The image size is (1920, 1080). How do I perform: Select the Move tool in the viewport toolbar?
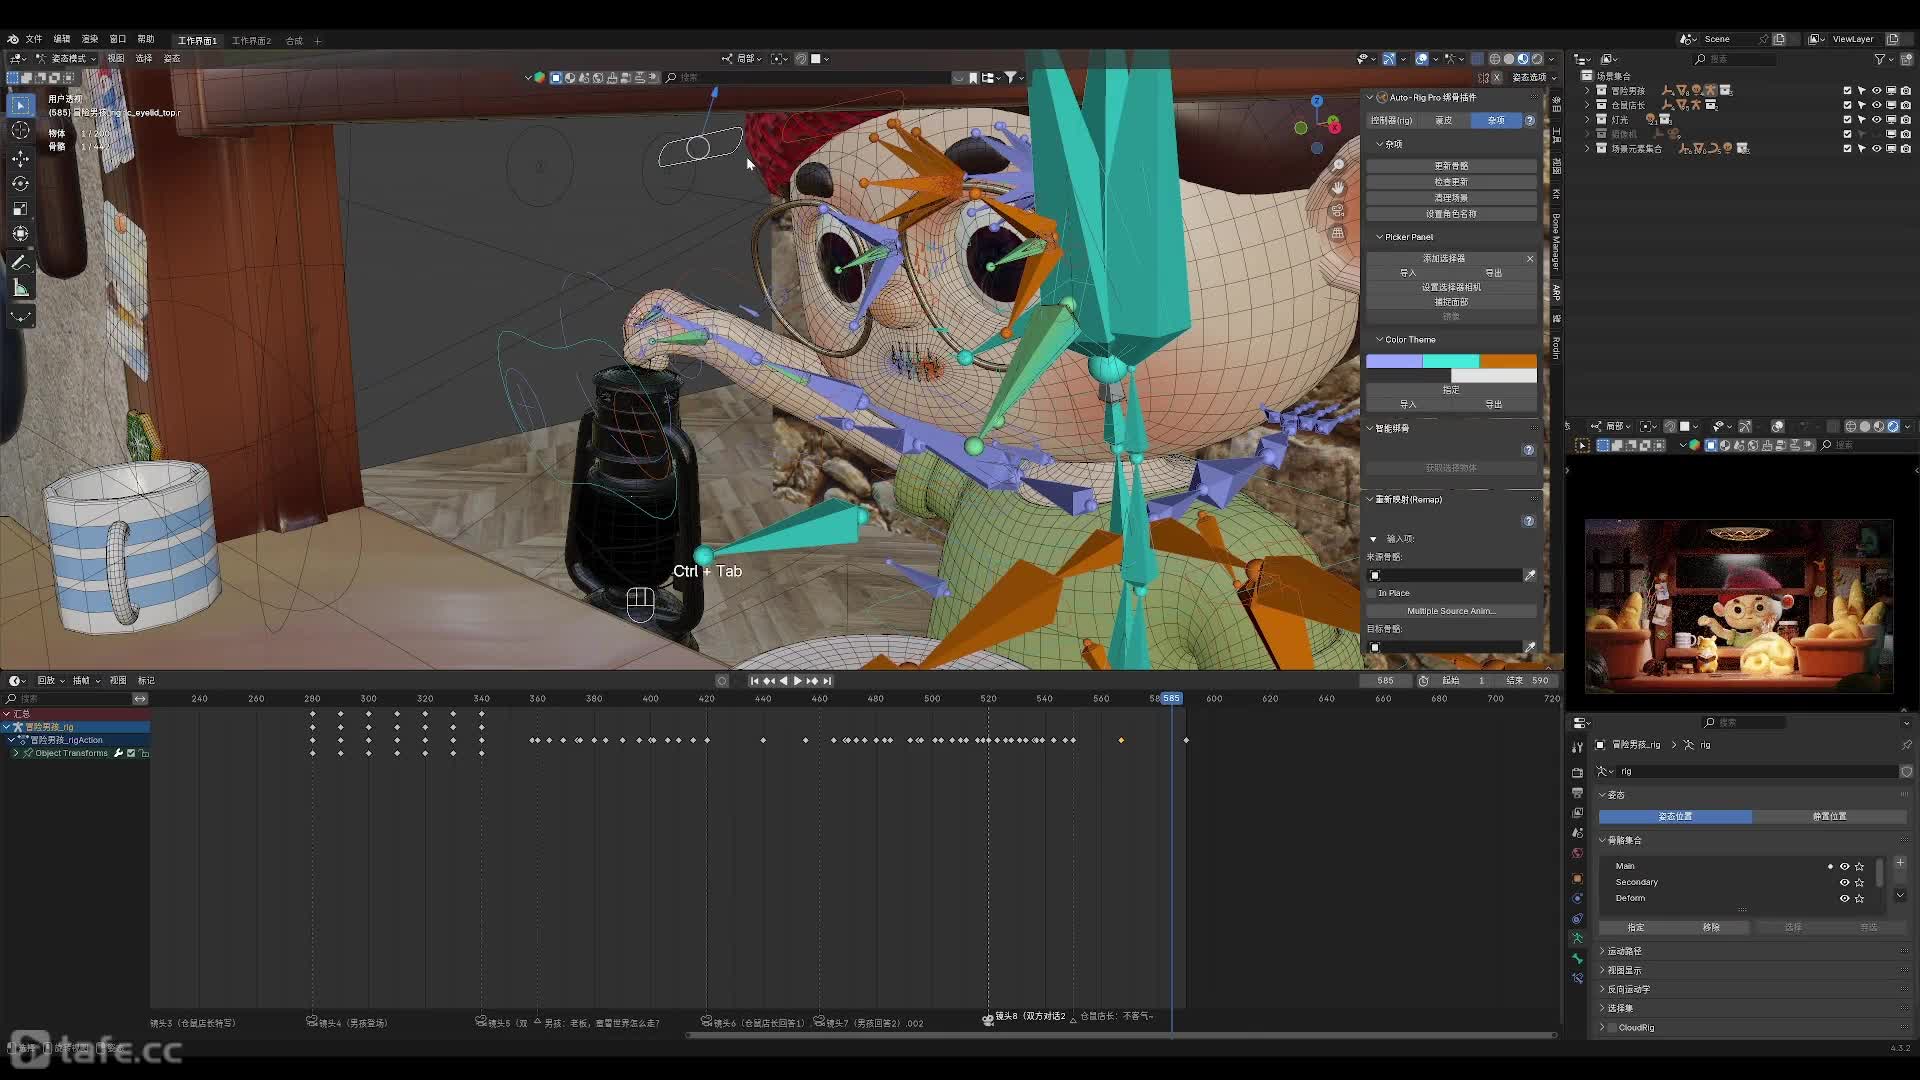pos(20,158)
